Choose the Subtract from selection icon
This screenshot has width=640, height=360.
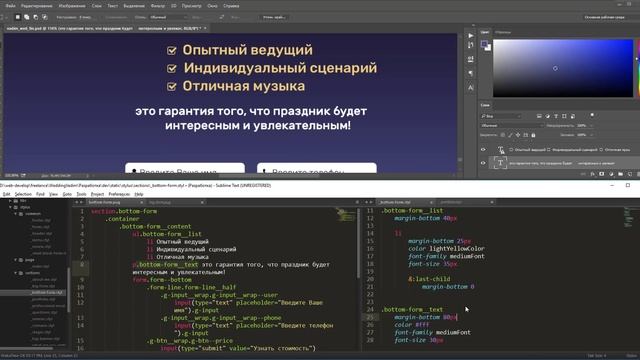36,17
